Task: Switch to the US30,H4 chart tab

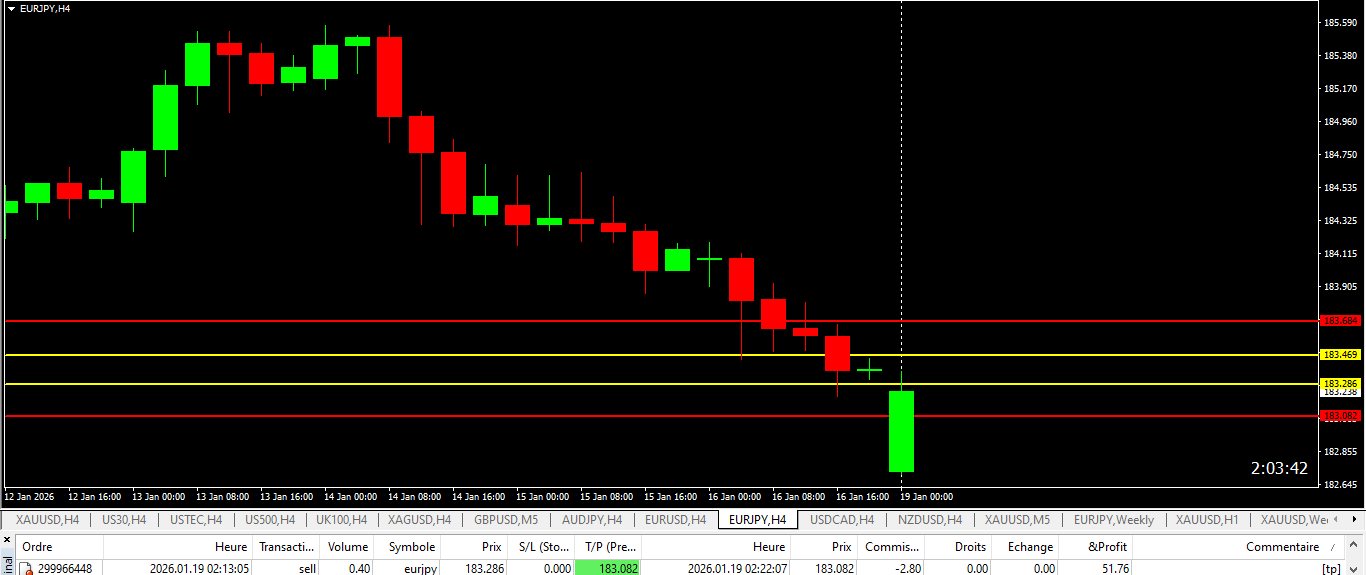Action: (x=124, y=520)
